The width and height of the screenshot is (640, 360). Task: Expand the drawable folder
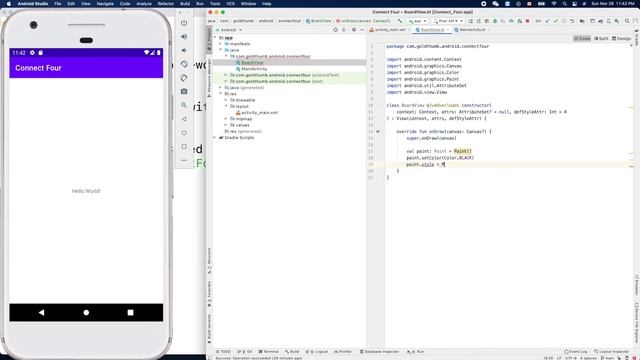226,100
